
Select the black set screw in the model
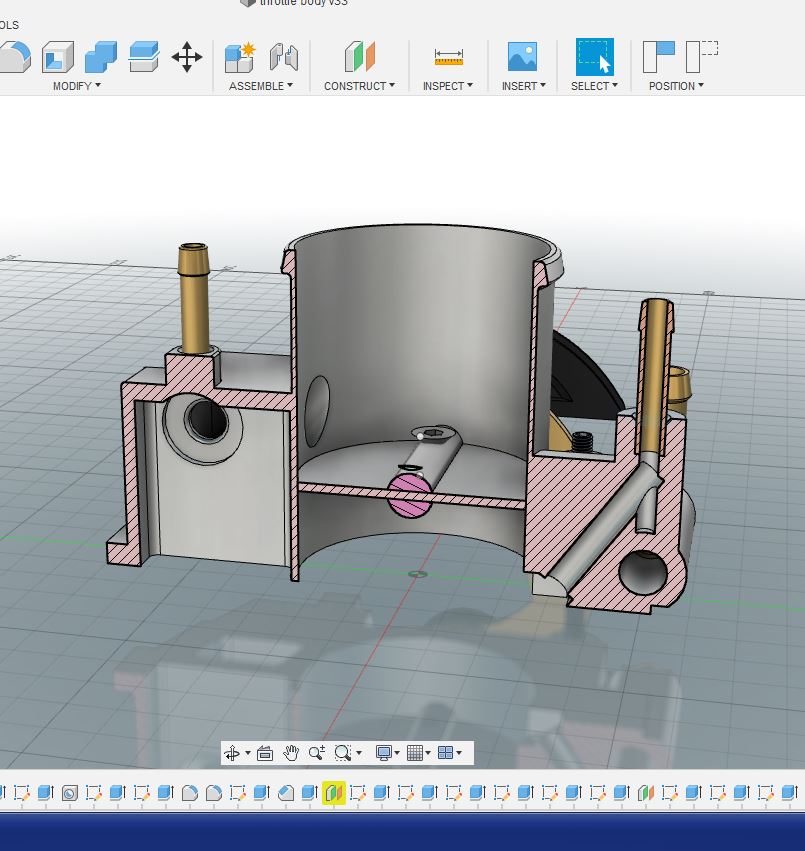(581, 442)
